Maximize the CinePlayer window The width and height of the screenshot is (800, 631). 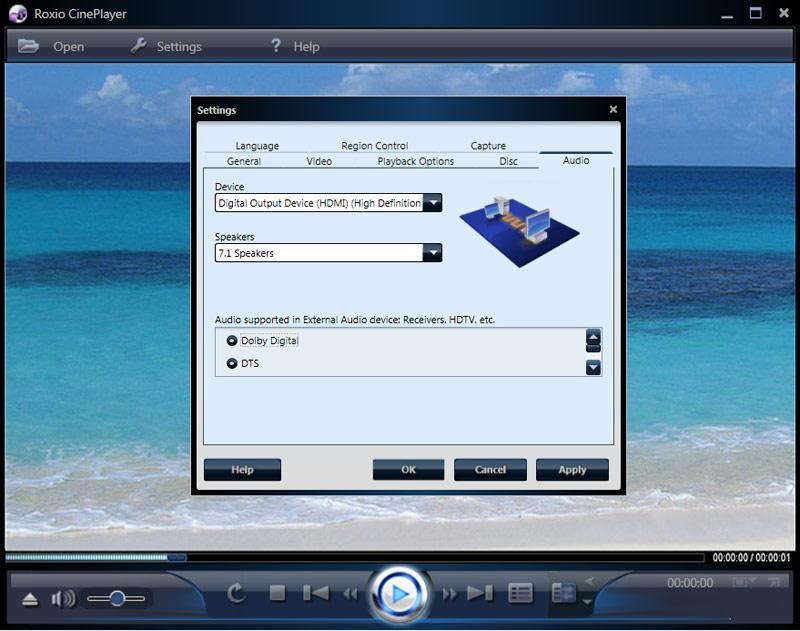(x=756, y=13)
